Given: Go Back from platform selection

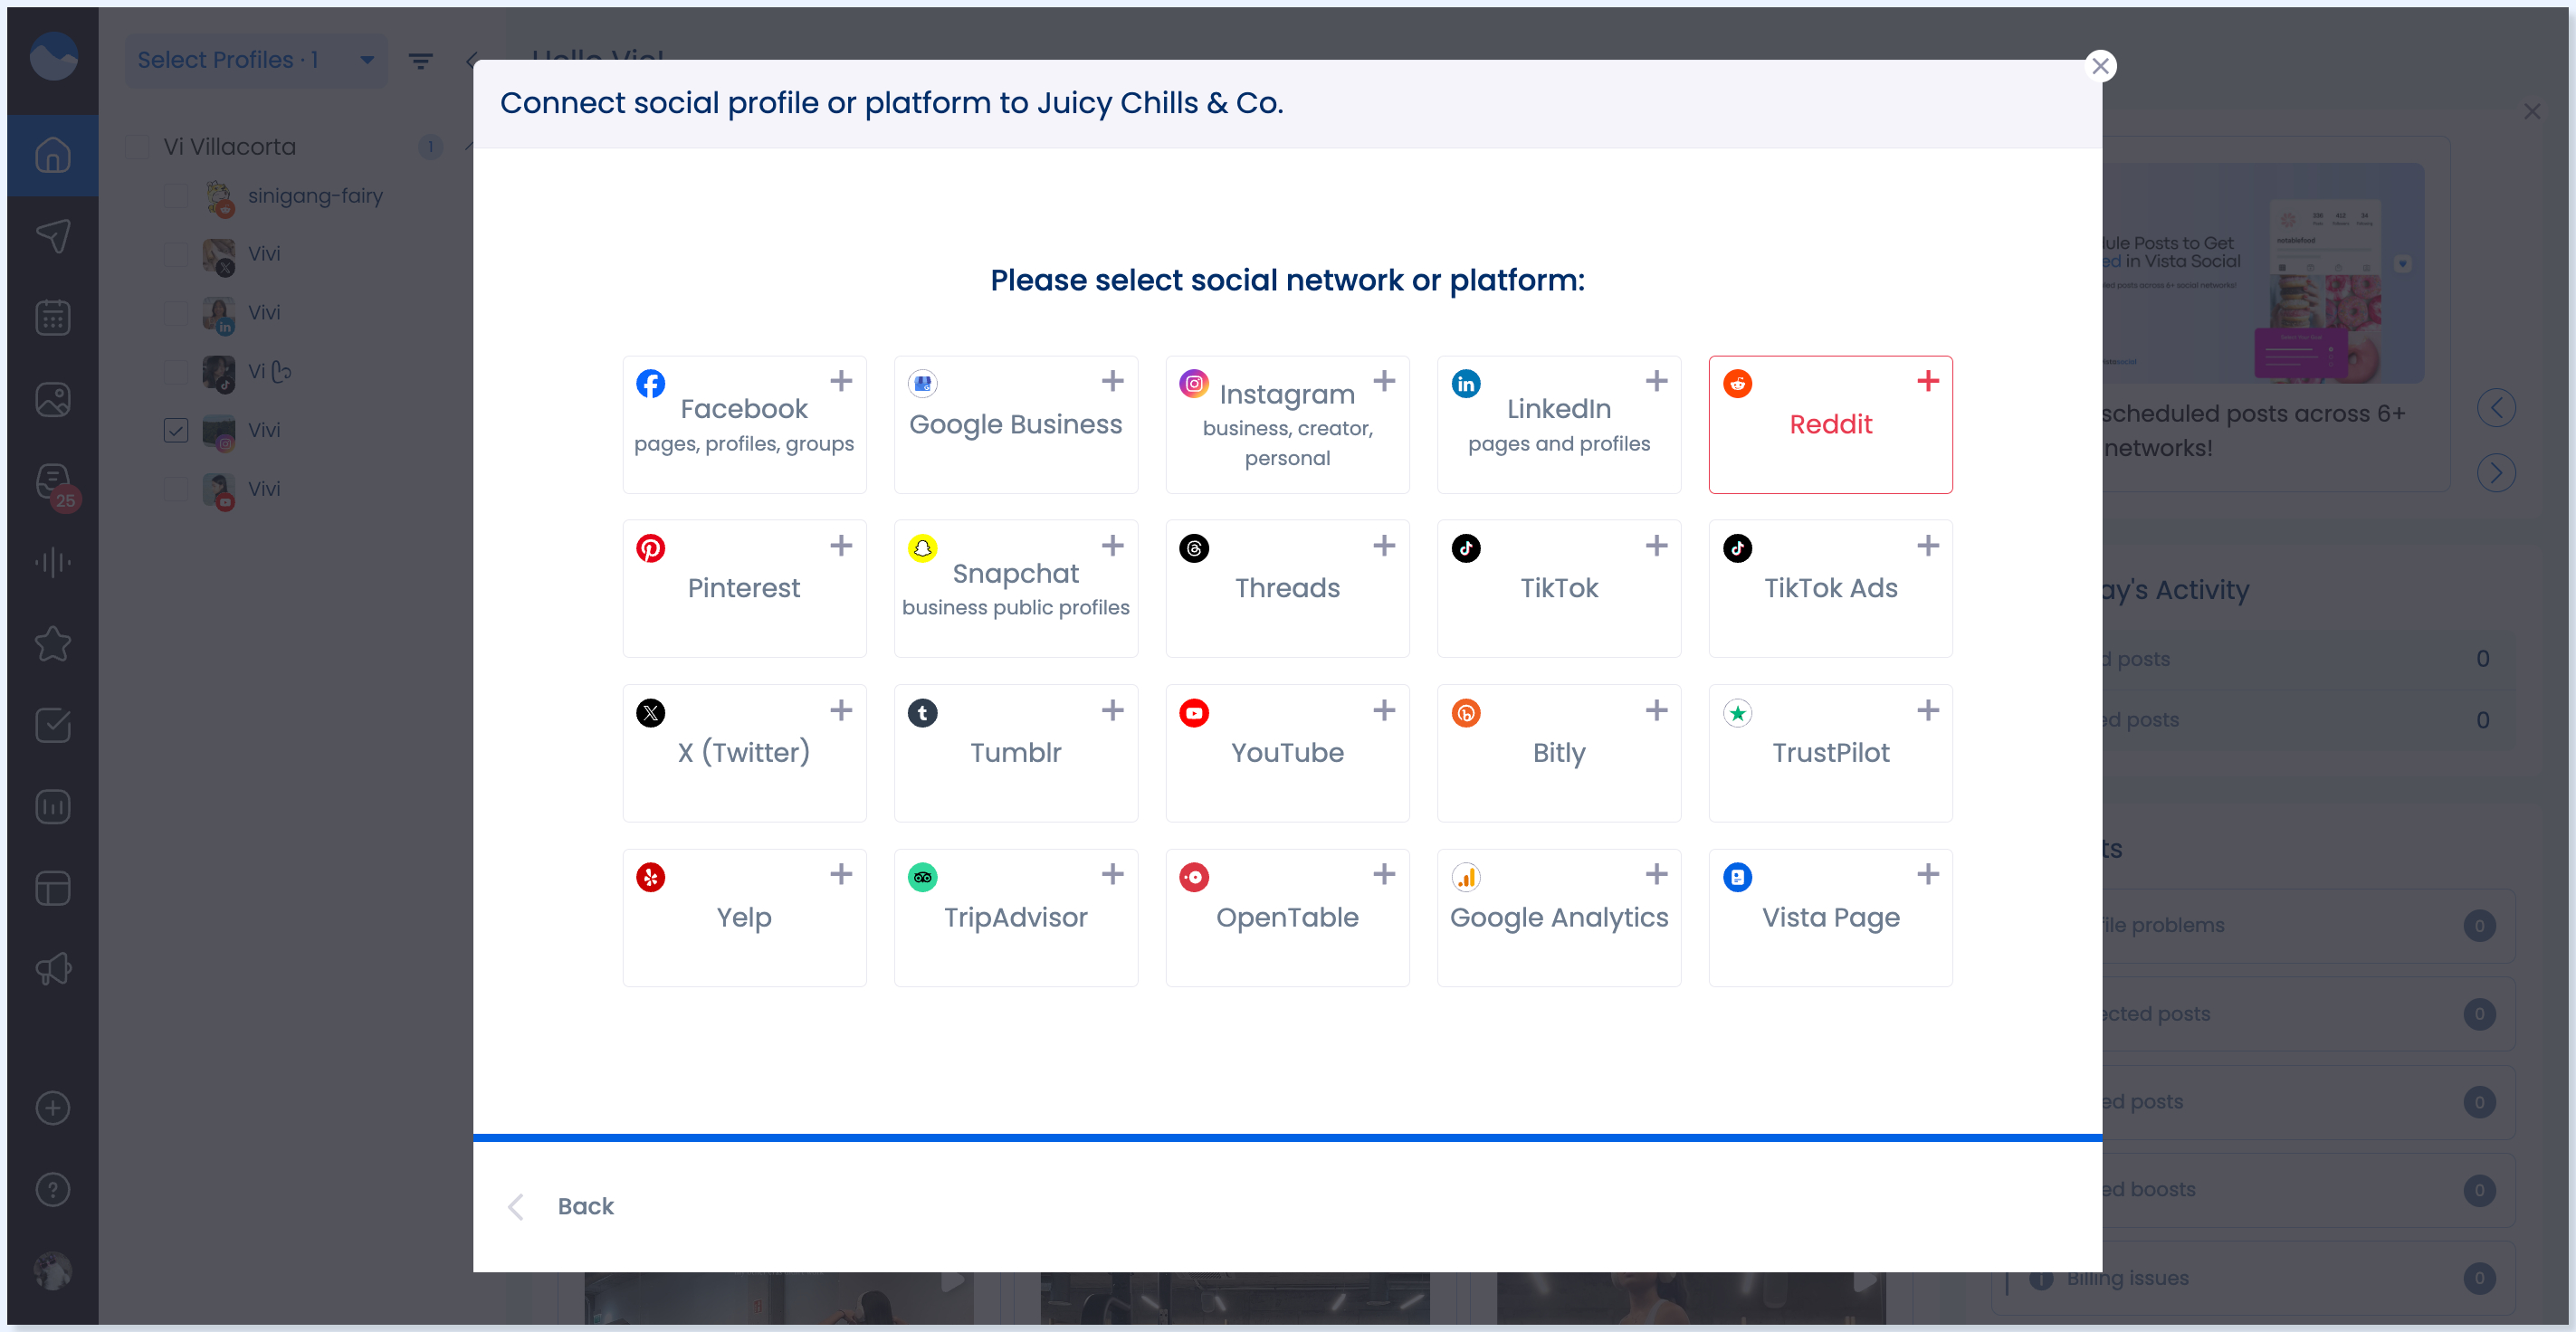Looking at the screenshot, I should 585,1206.
